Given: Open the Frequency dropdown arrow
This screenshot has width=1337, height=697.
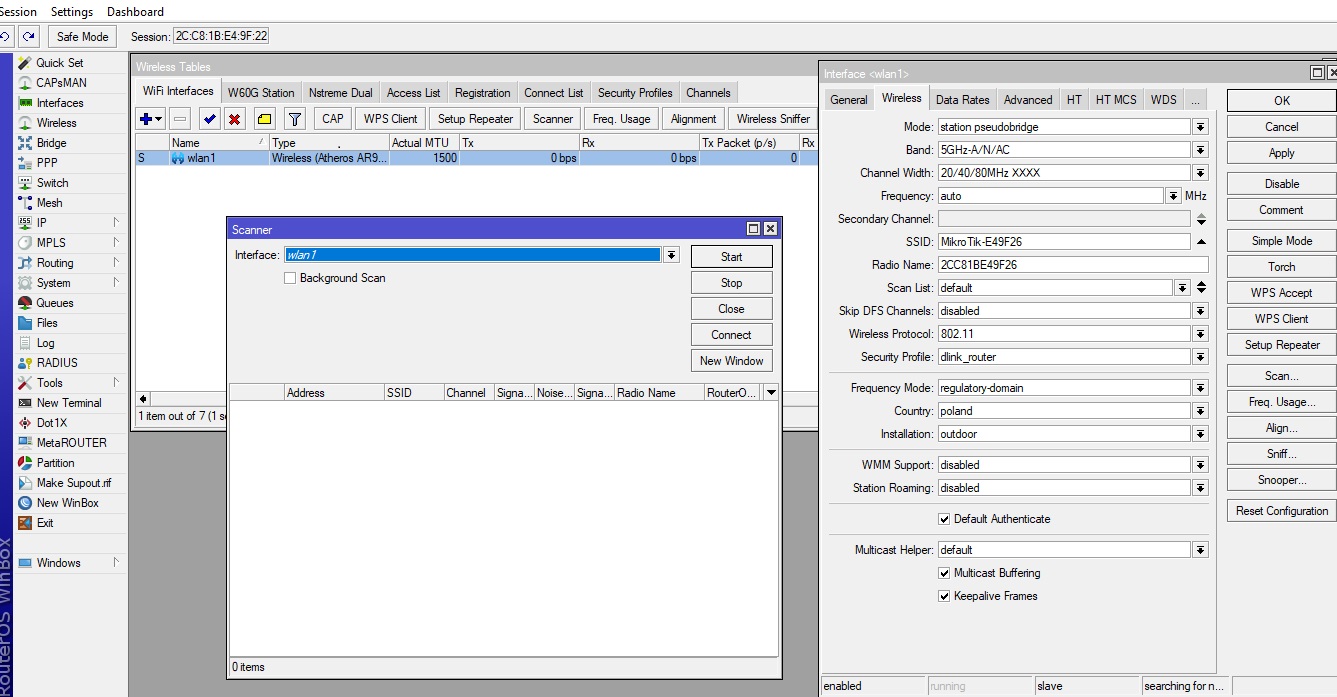Looking at the screenshot, I should [1173, 196].
